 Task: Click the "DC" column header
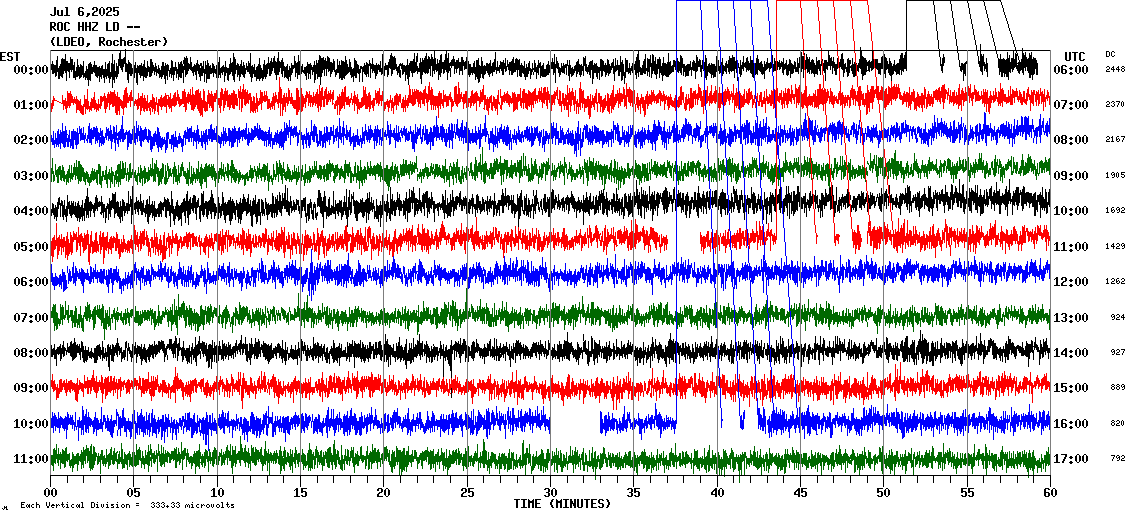point(1110,54)
